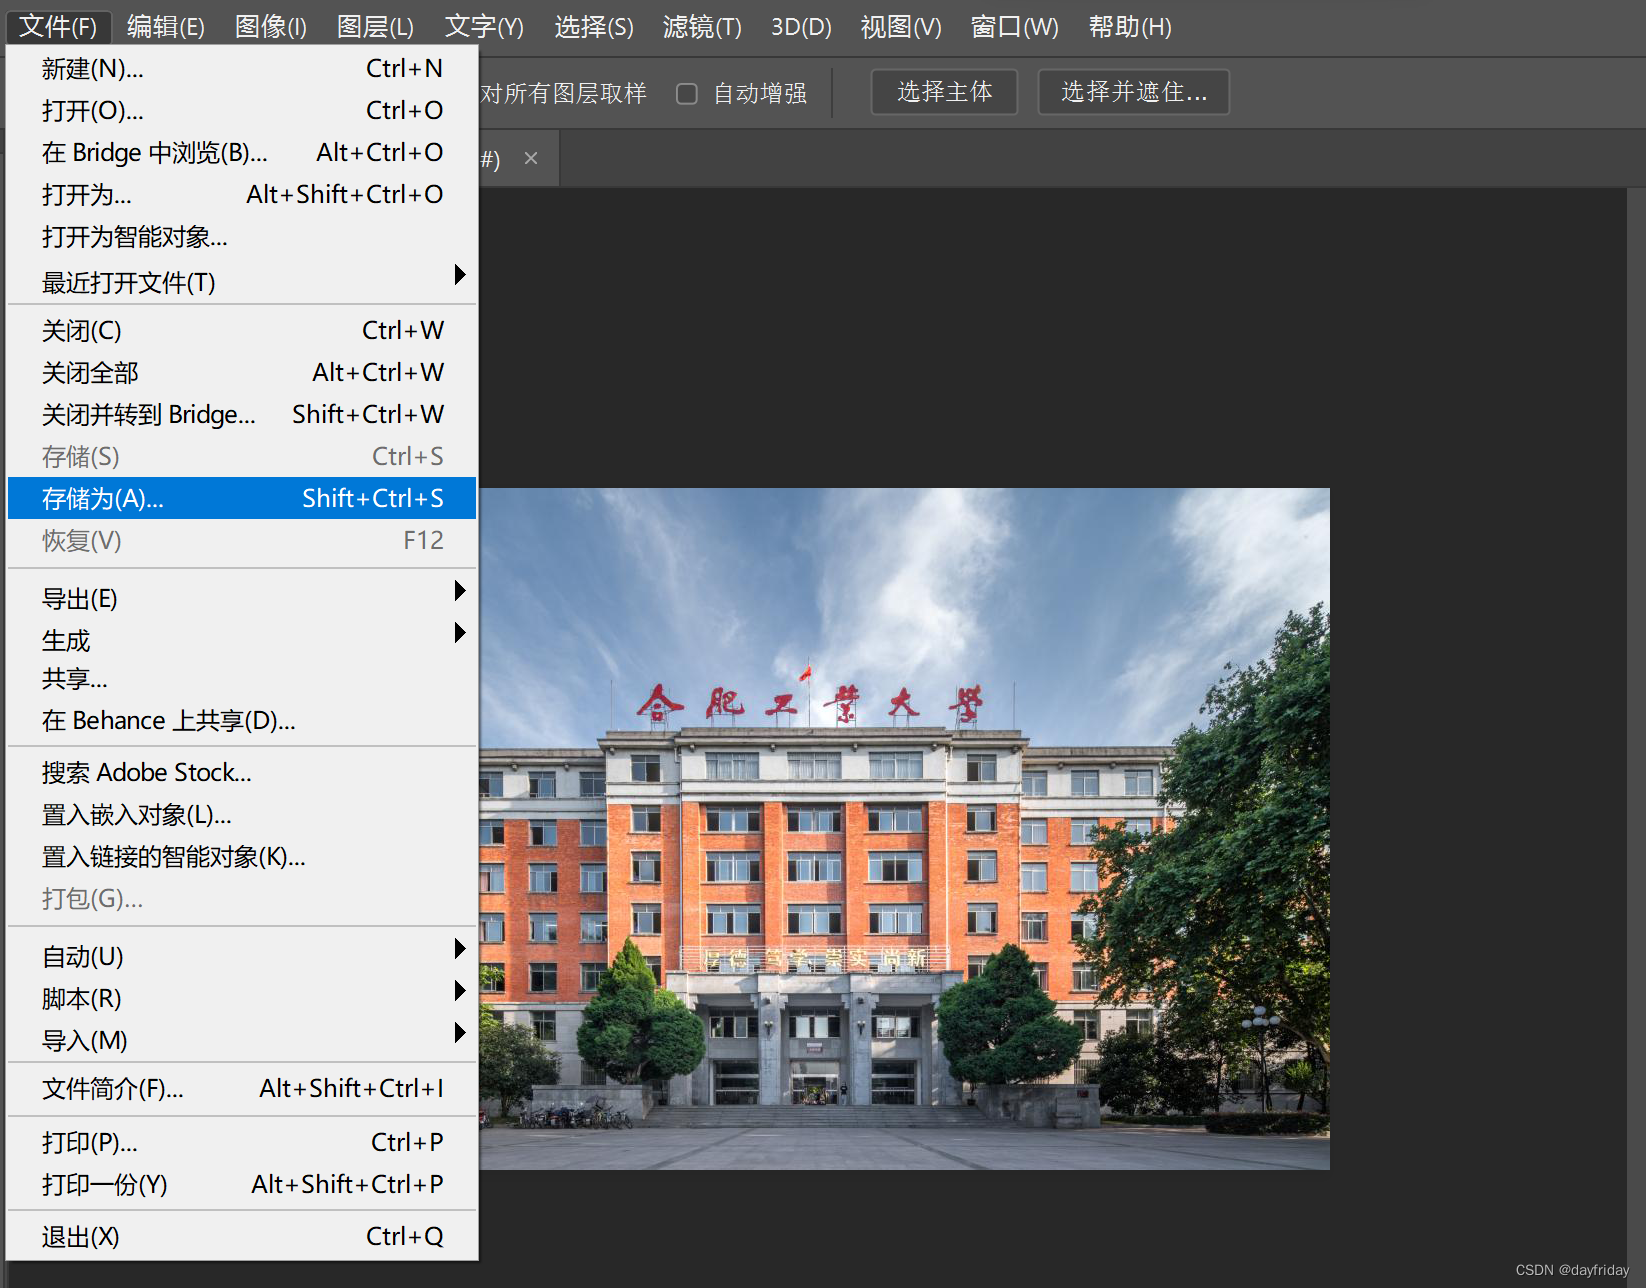Open the 窗口(W) menu
Image resolution: width=1646 pixels, height=1288 pixels.
[x=1014, y=26]
